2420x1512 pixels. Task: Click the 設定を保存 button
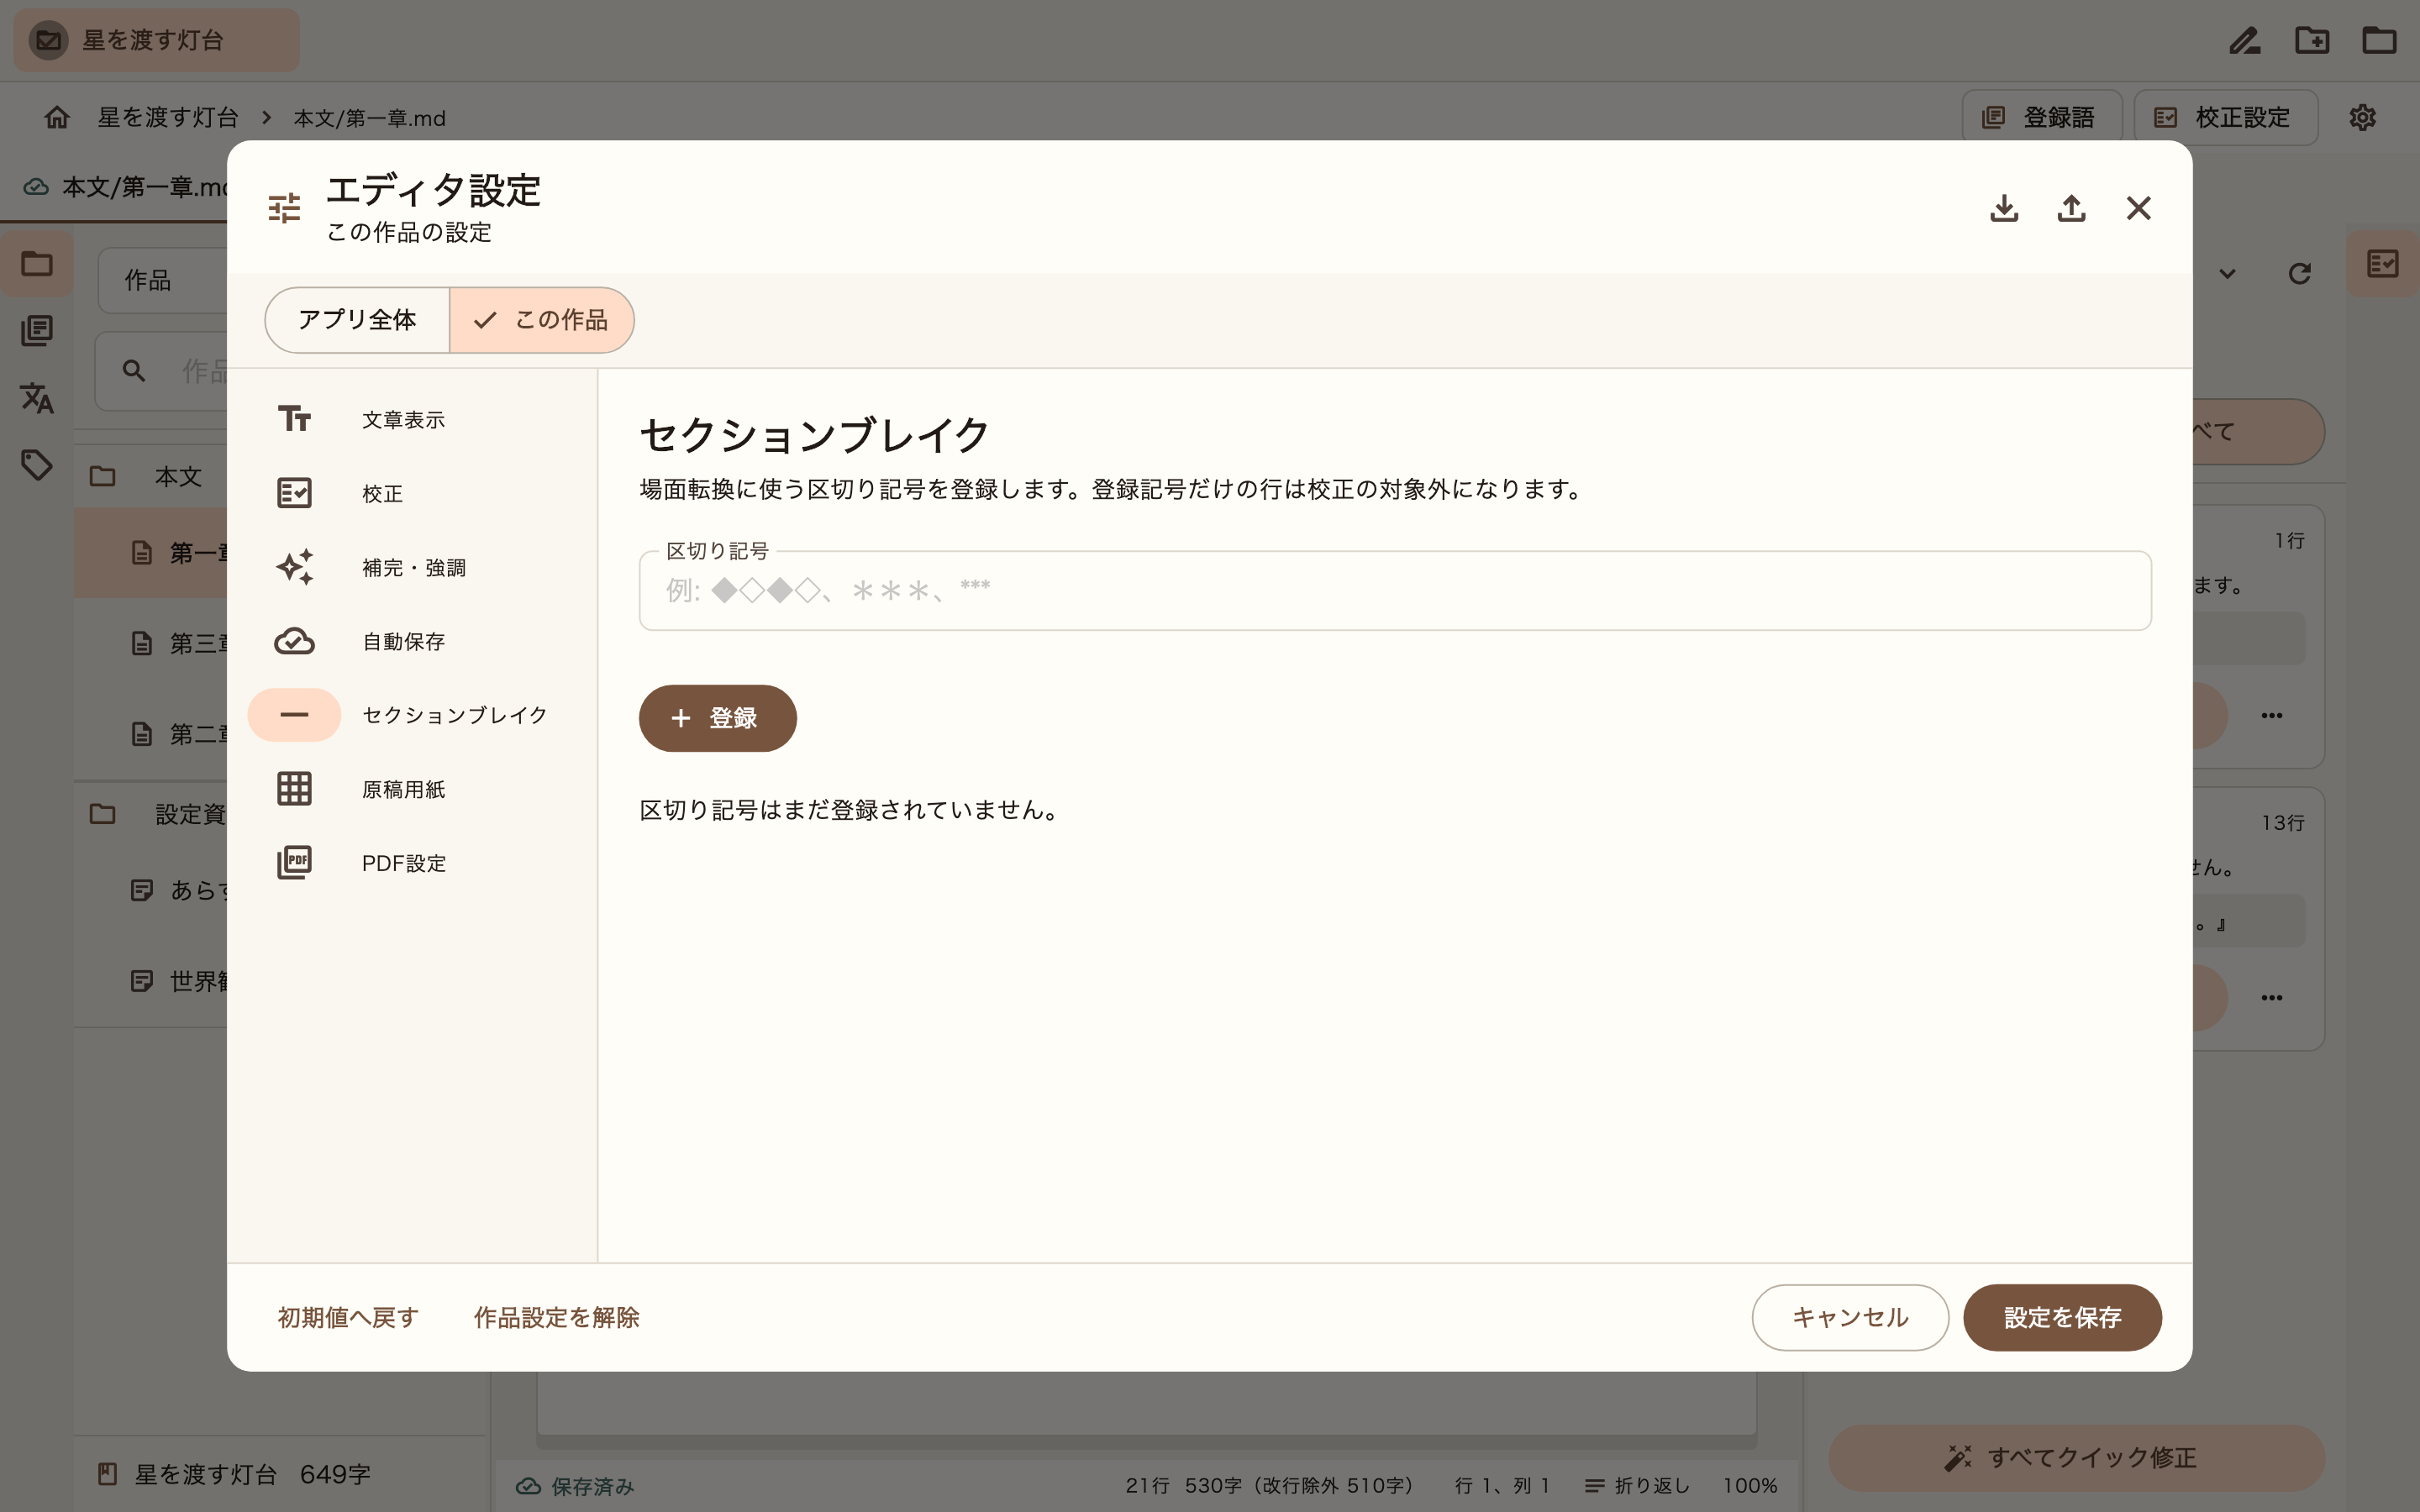click(x=2062, y=1317)
